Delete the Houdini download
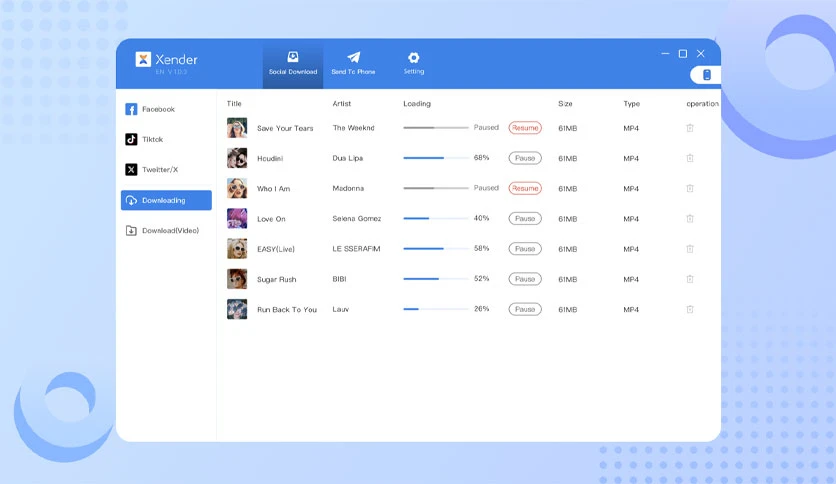The height and width of the screenshot is (484, 836). click(689, 158)
